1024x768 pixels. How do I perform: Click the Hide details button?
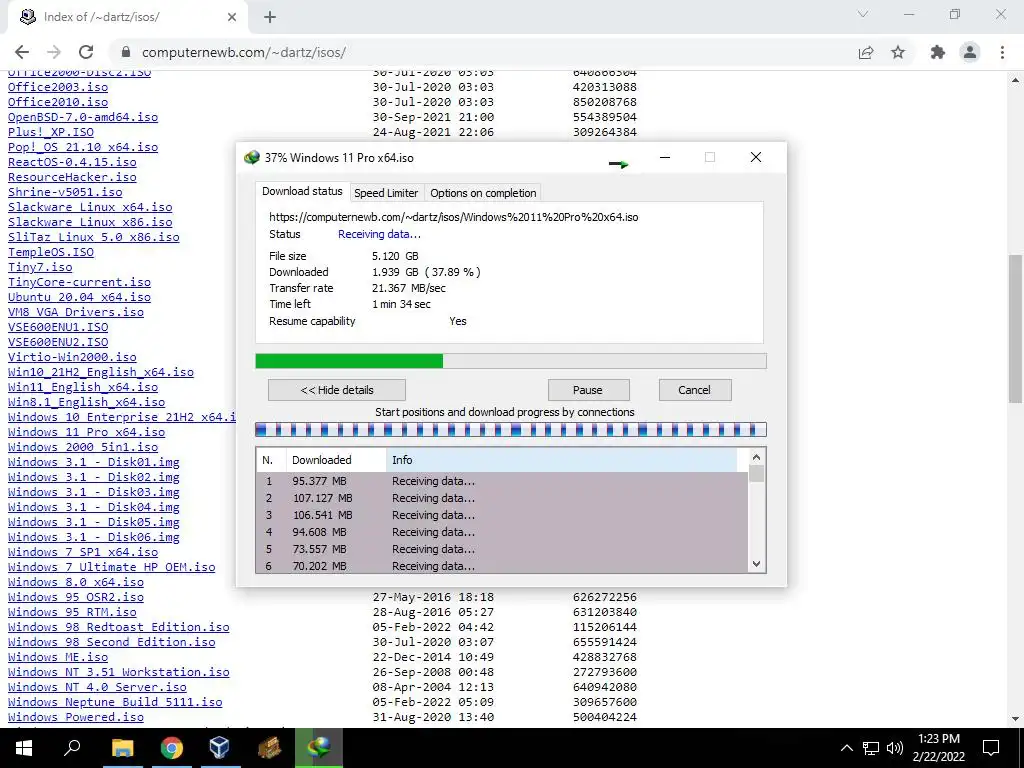point(337,390)
